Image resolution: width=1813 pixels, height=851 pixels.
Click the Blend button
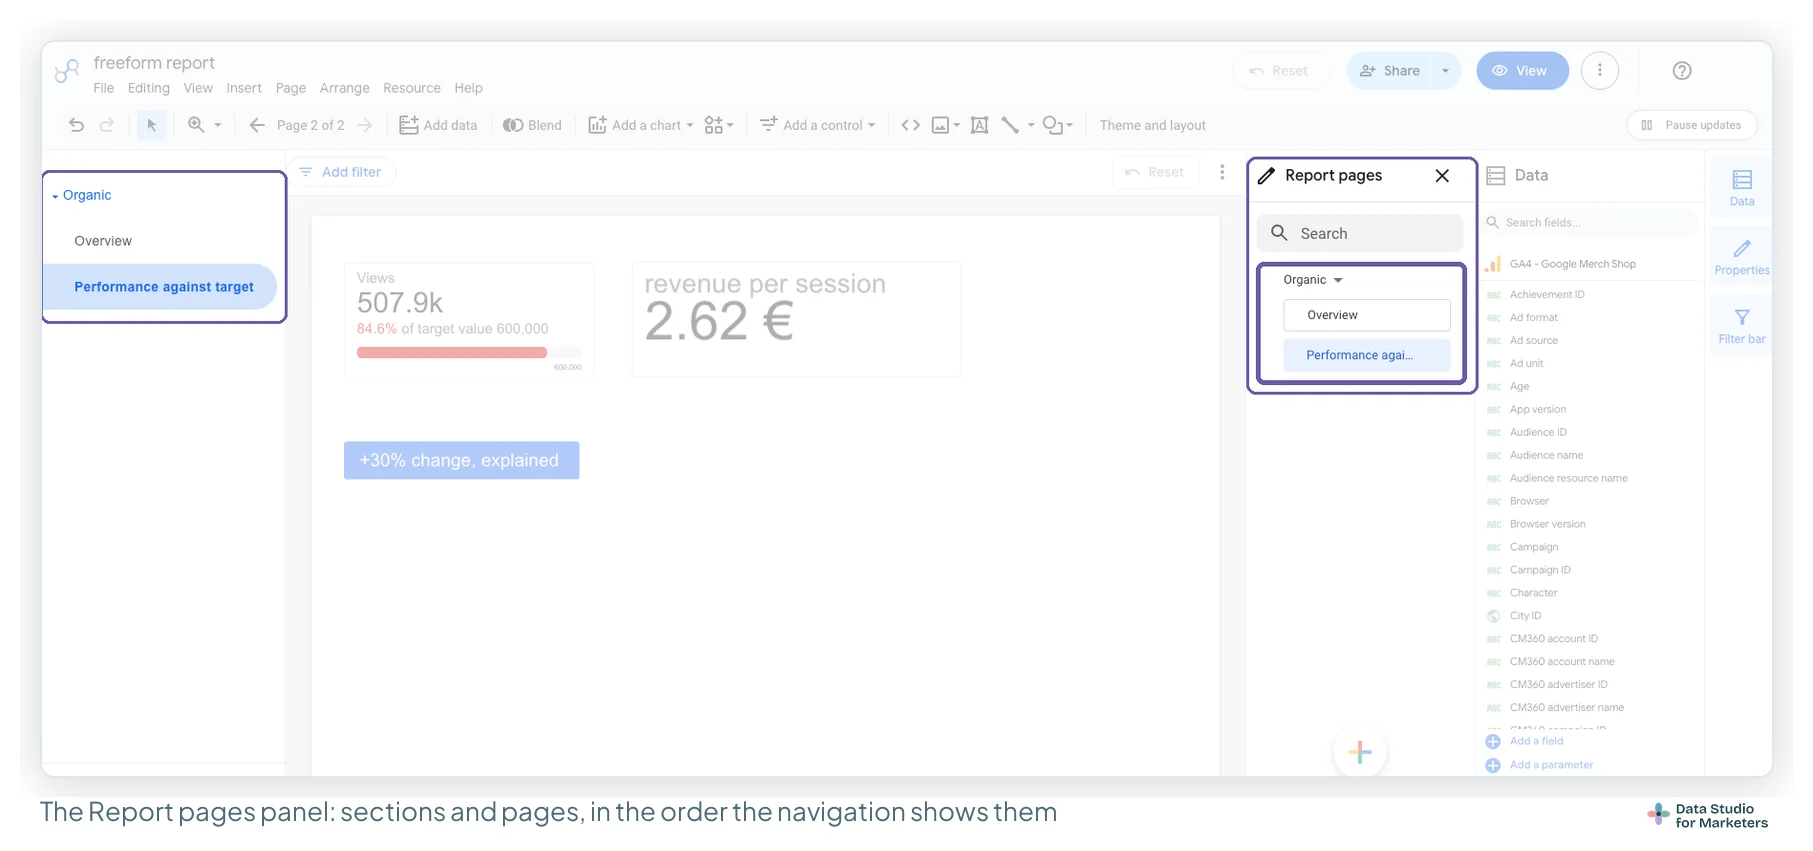point(532,125)
